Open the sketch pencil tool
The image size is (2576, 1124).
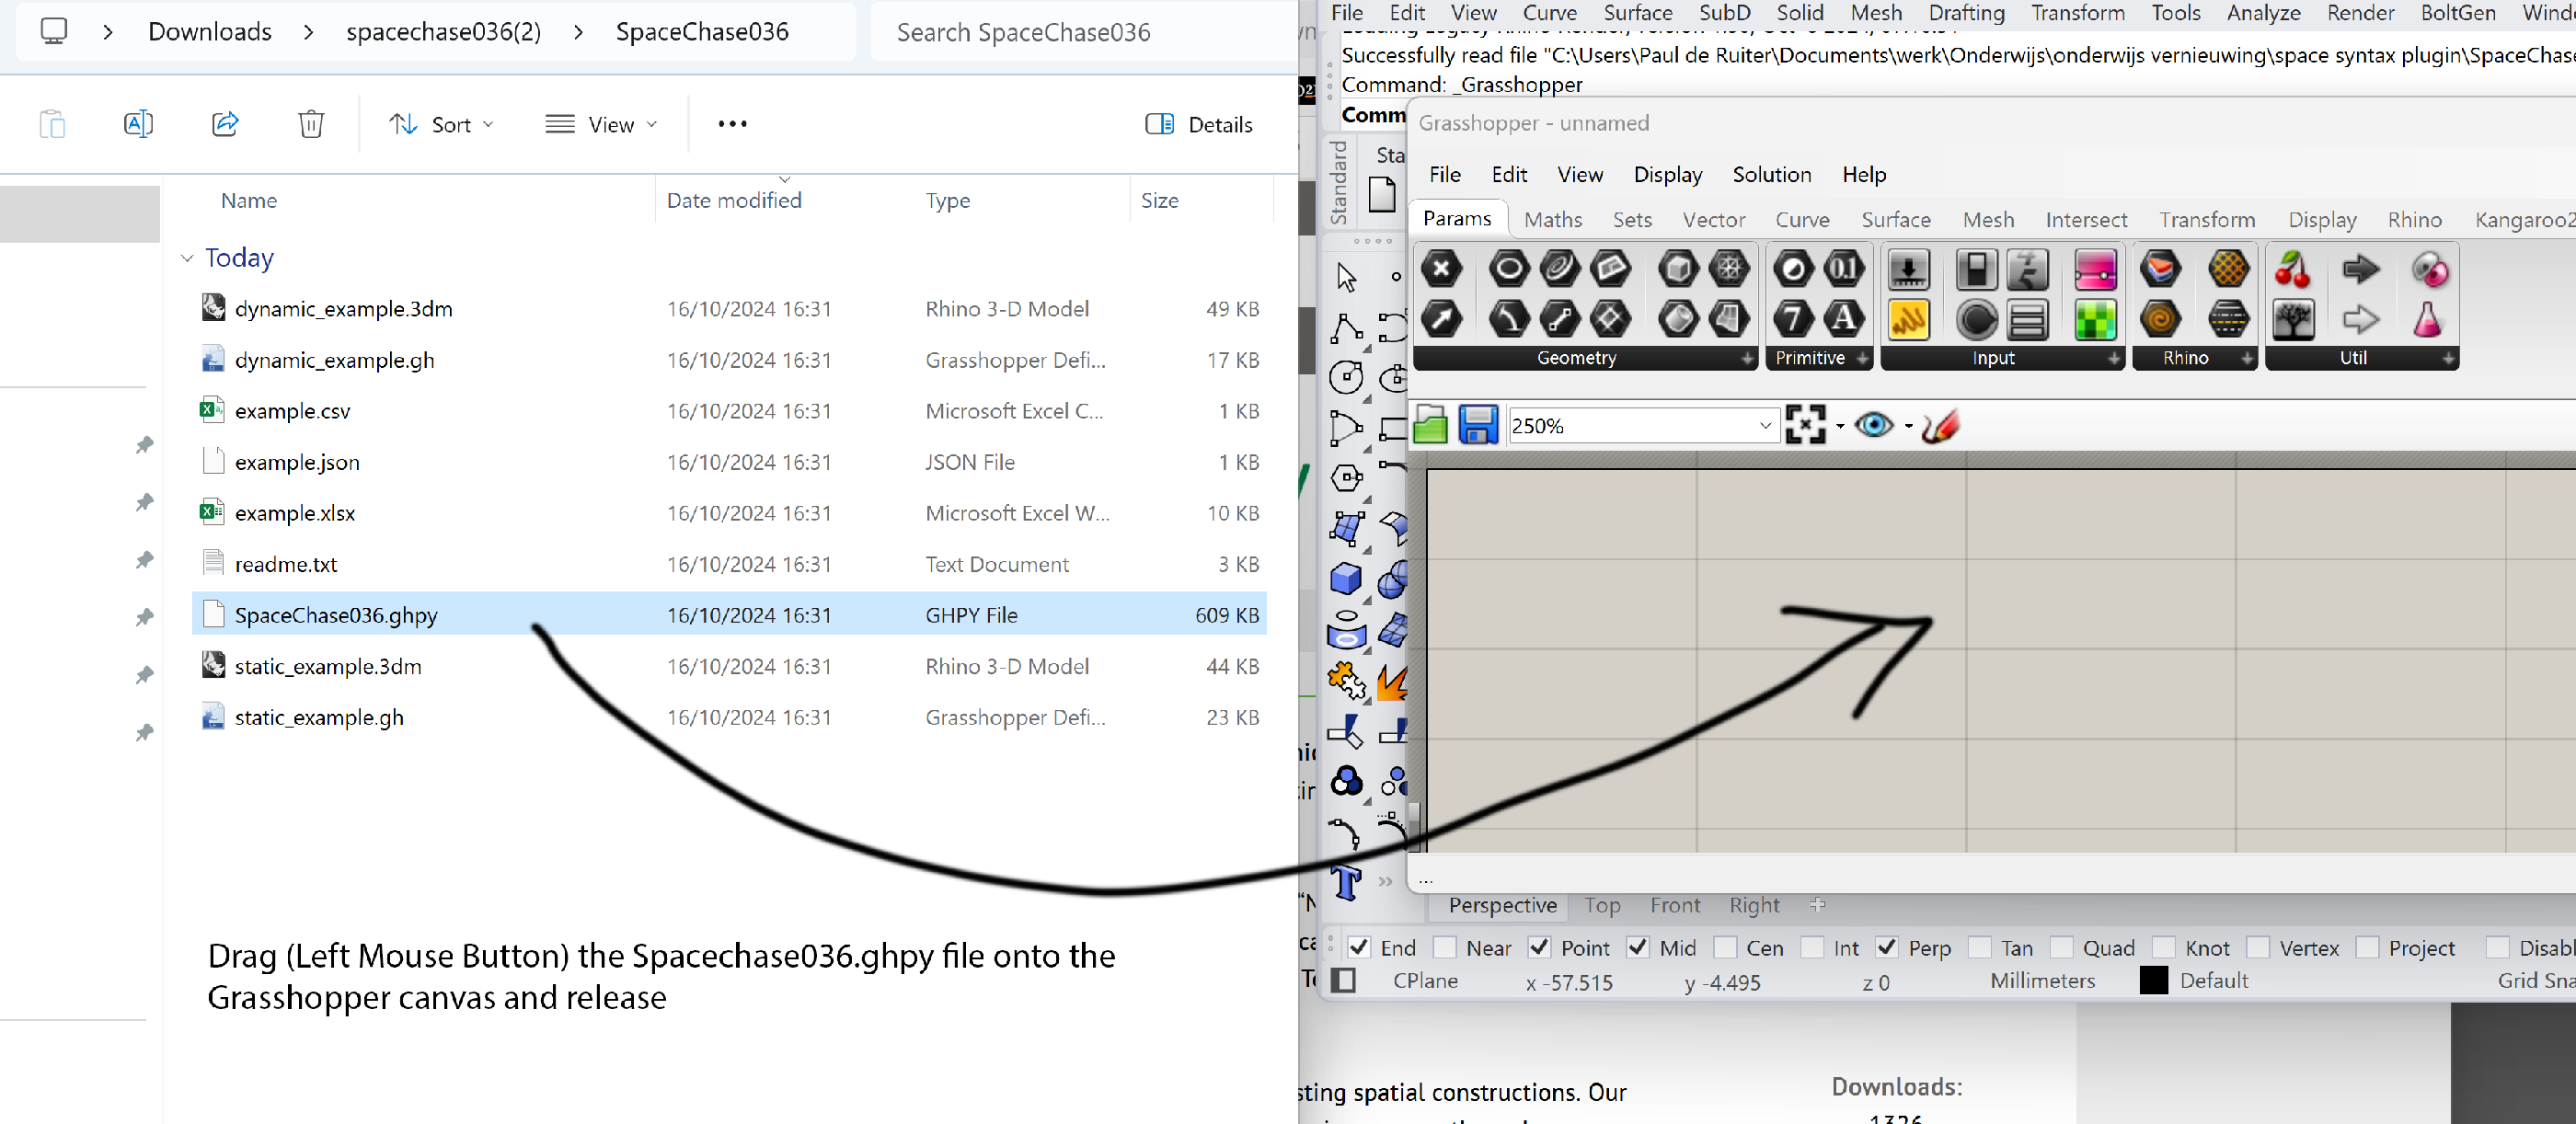tap(1940, 425)
